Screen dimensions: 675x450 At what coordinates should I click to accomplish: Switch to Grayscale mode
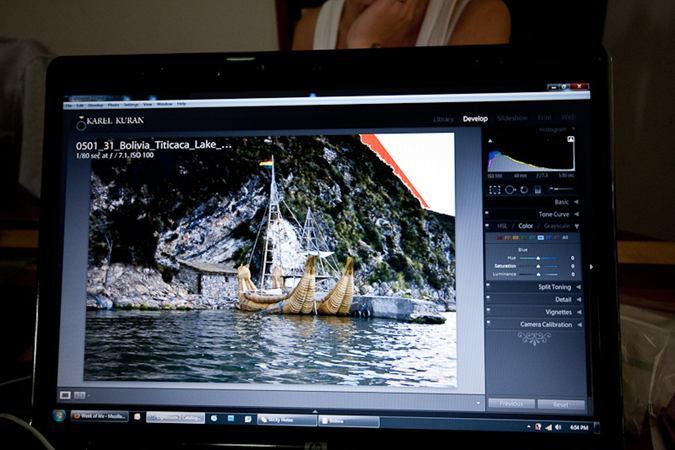tap(556, 226)
